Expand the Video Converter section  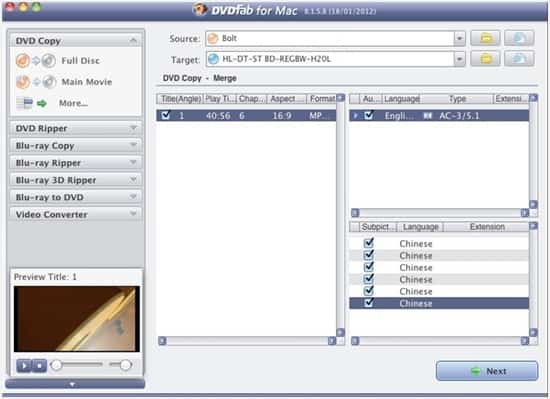(x=133, y=214)
